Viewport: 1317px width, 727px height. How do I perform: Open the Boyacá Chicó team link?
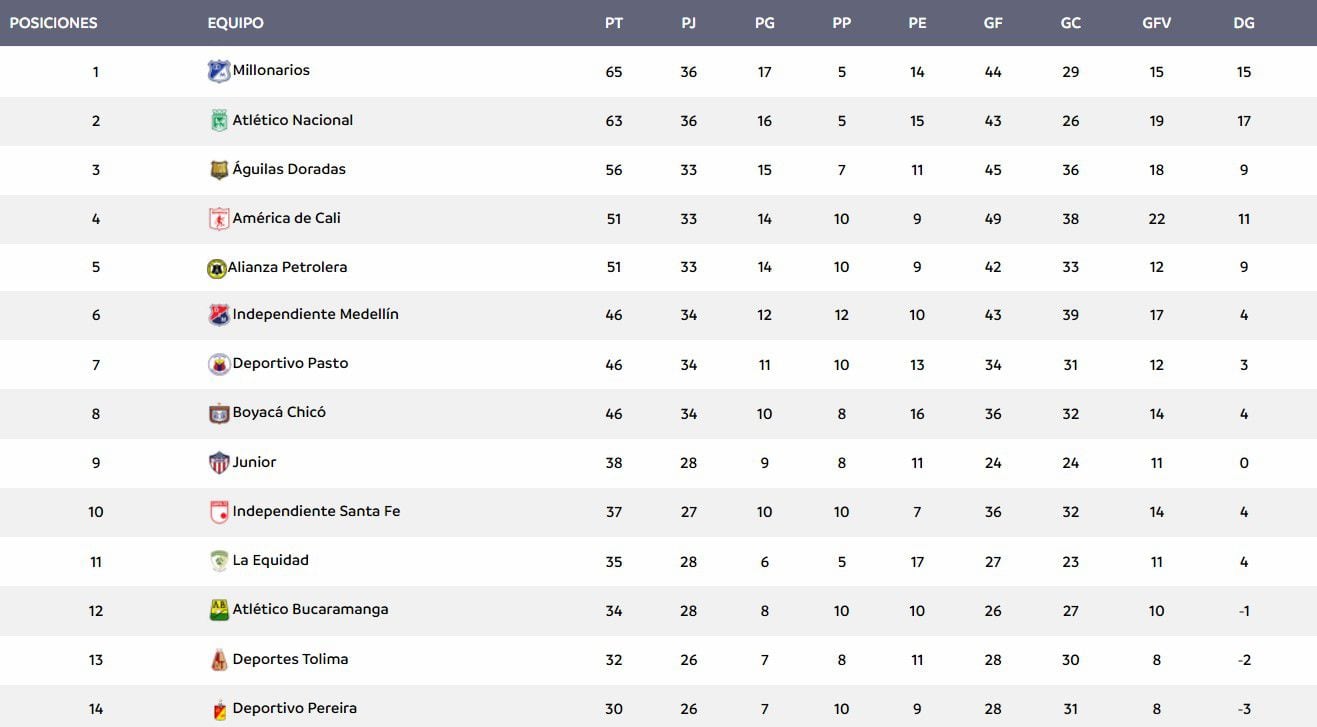click(279, 412)
